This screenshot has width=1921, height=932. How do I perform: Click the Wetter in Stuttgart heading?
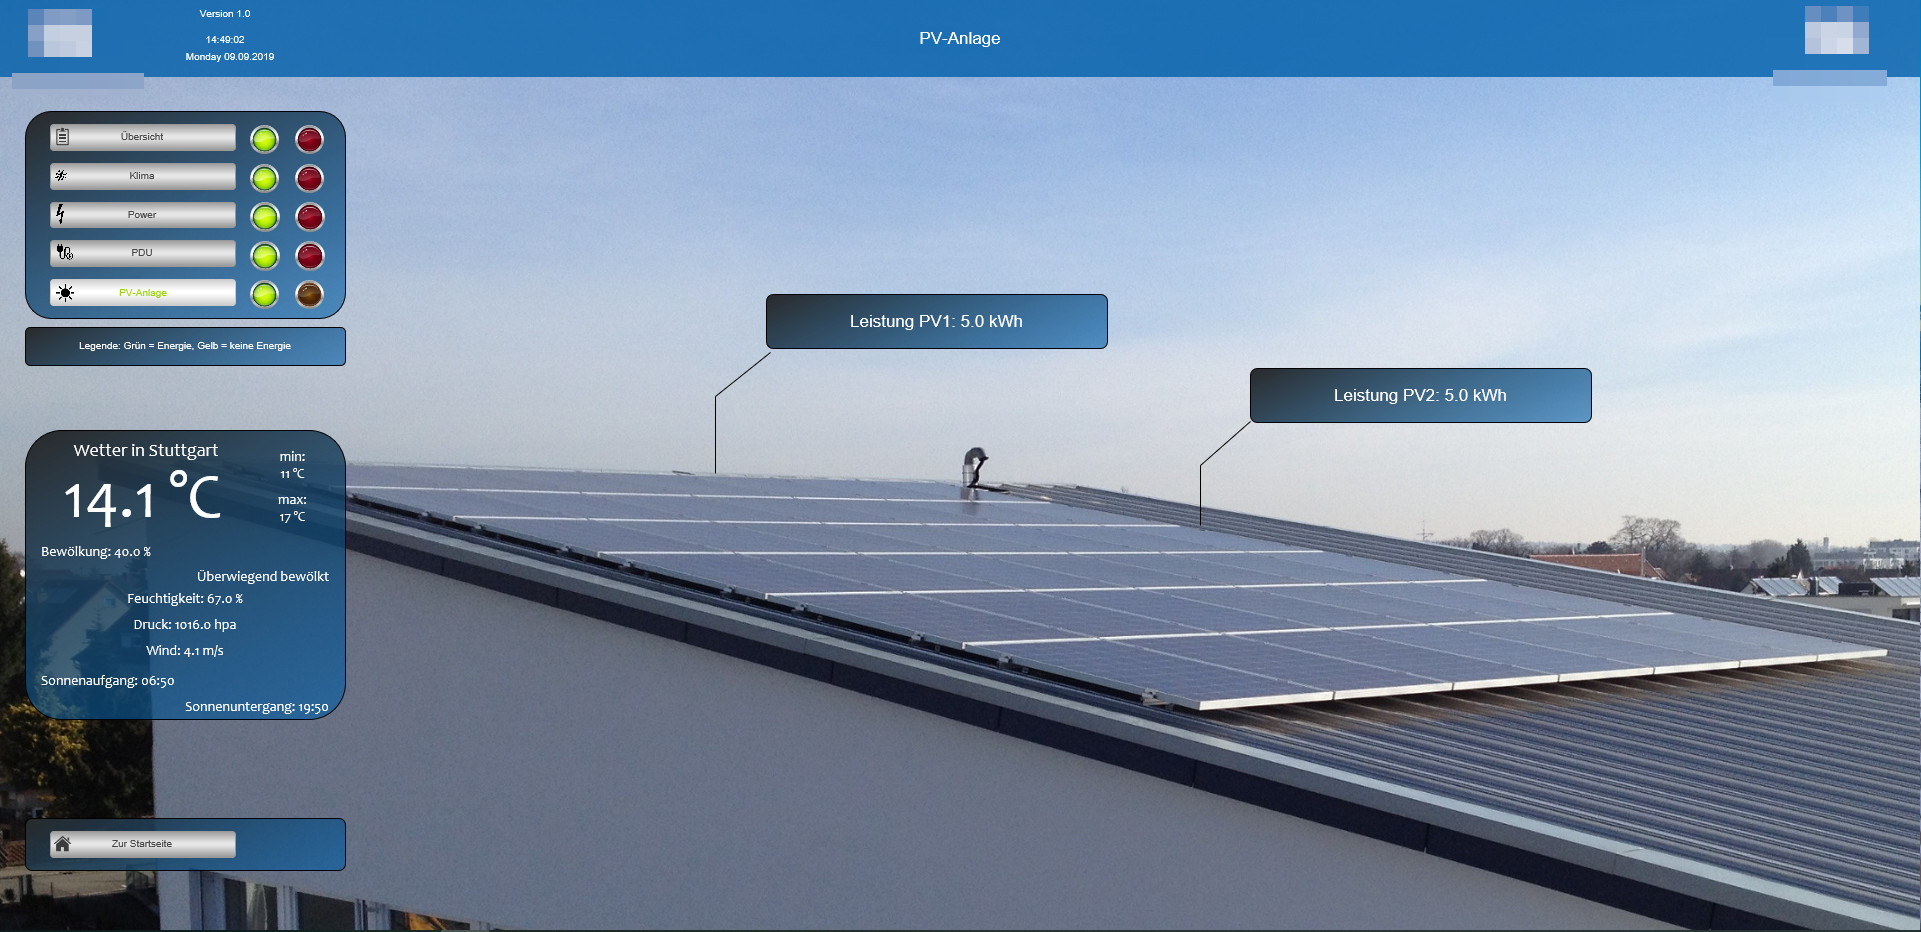click(146, 450)
